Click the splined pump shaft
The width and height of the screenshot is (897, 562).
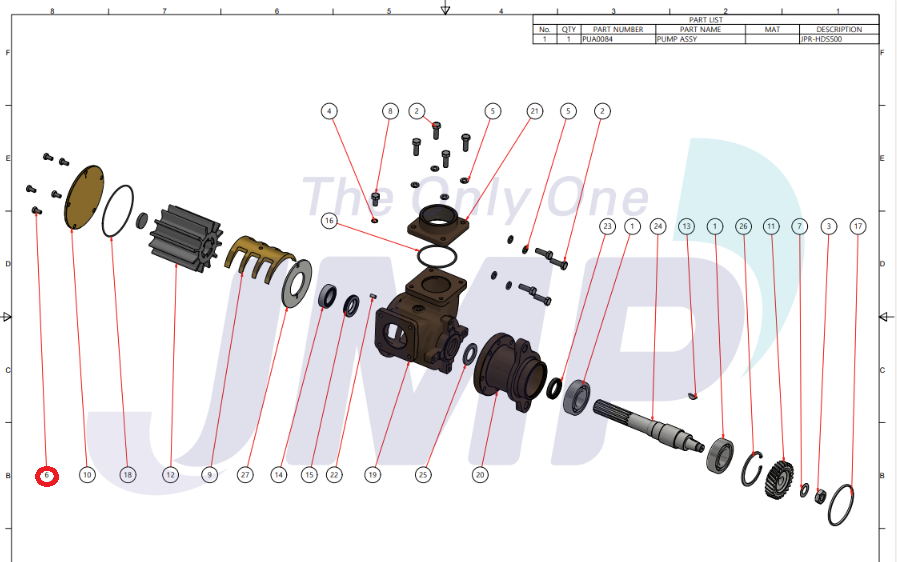(650, 426)
